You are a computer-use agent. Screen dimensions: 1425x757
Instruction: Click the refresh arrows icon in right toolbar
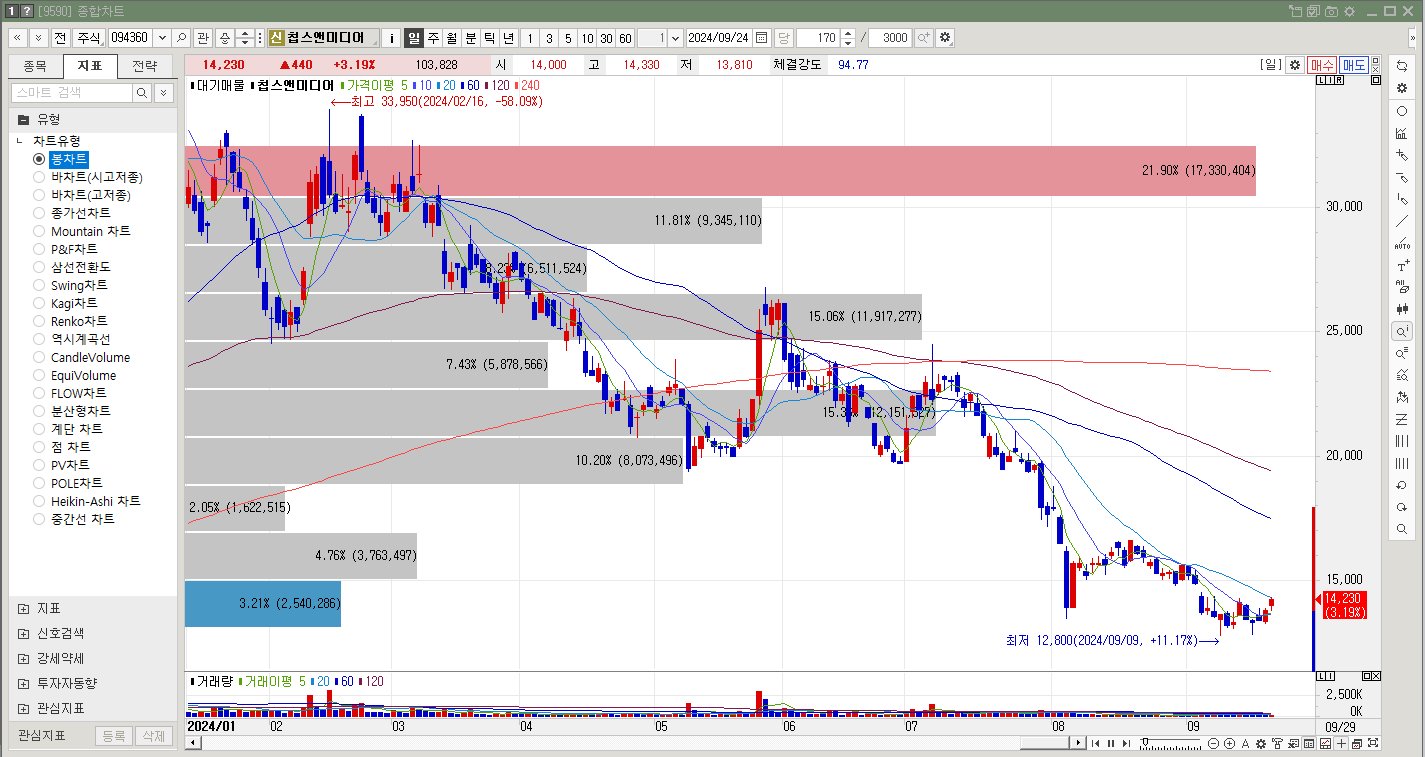point(1402,66)
